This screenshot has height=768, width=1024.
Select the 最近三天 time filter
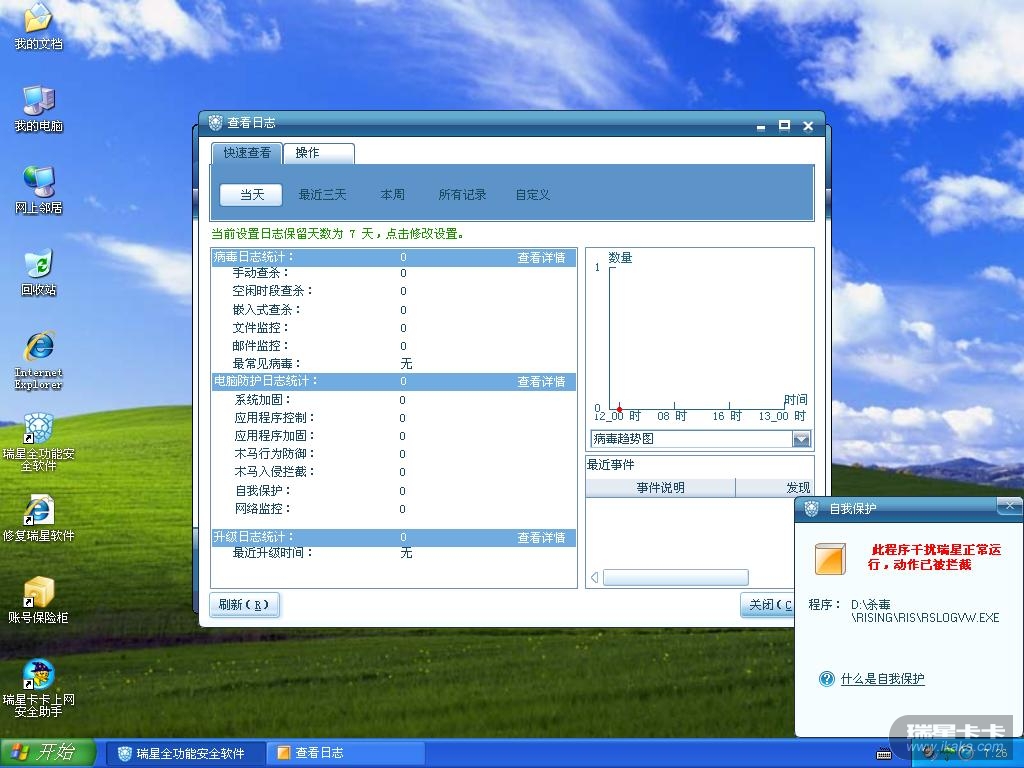[x=322, y=195]
